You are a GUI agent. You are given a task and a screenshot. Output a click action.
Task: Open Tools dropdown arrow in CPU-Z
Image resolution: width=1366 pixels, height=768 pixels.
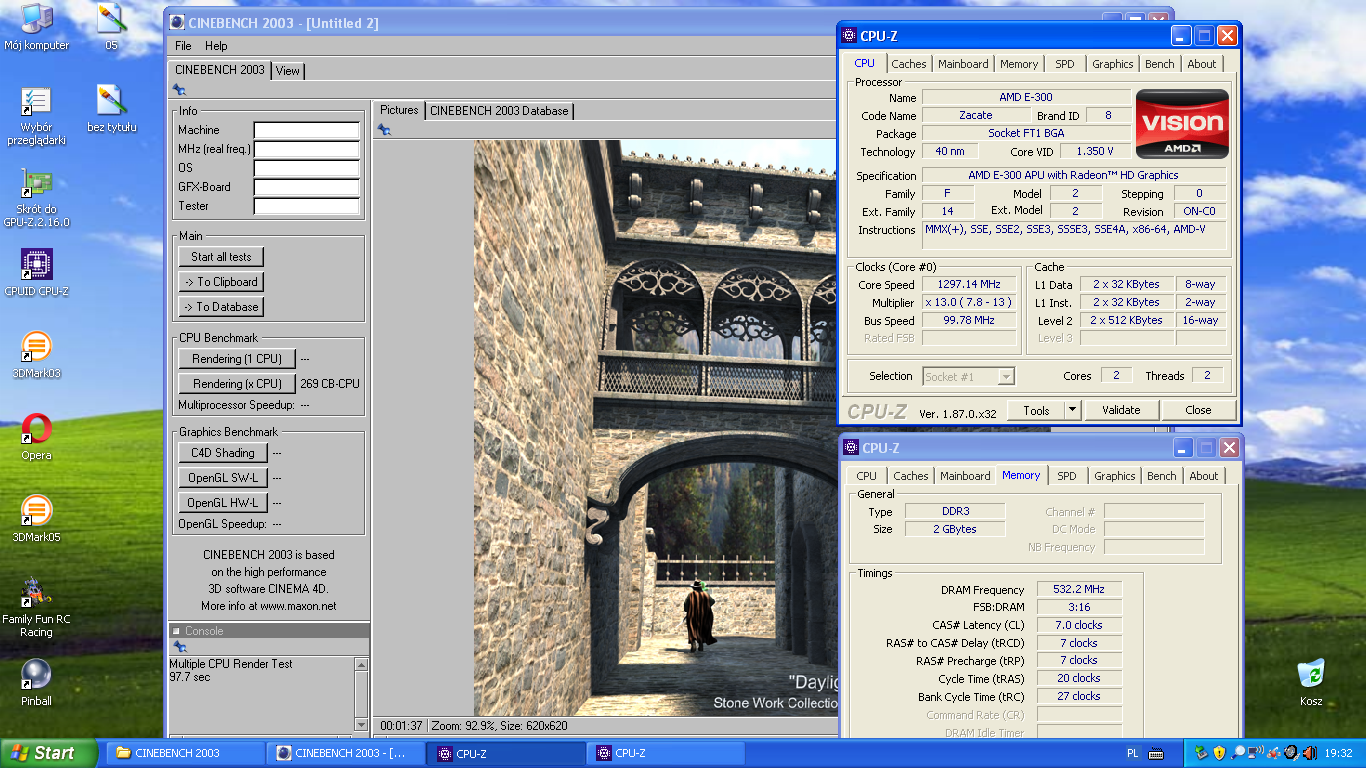[x=1072, y=410]
